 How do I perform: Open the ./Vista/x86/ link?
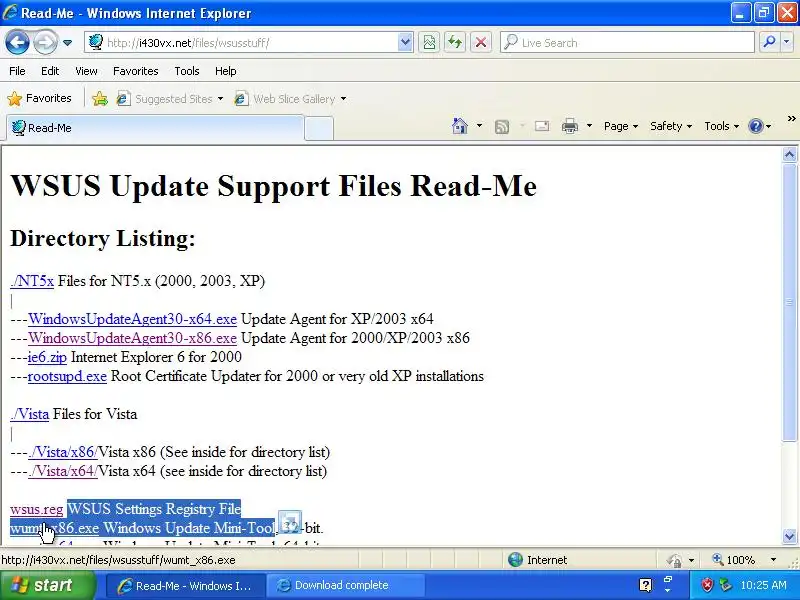[63, 452]
